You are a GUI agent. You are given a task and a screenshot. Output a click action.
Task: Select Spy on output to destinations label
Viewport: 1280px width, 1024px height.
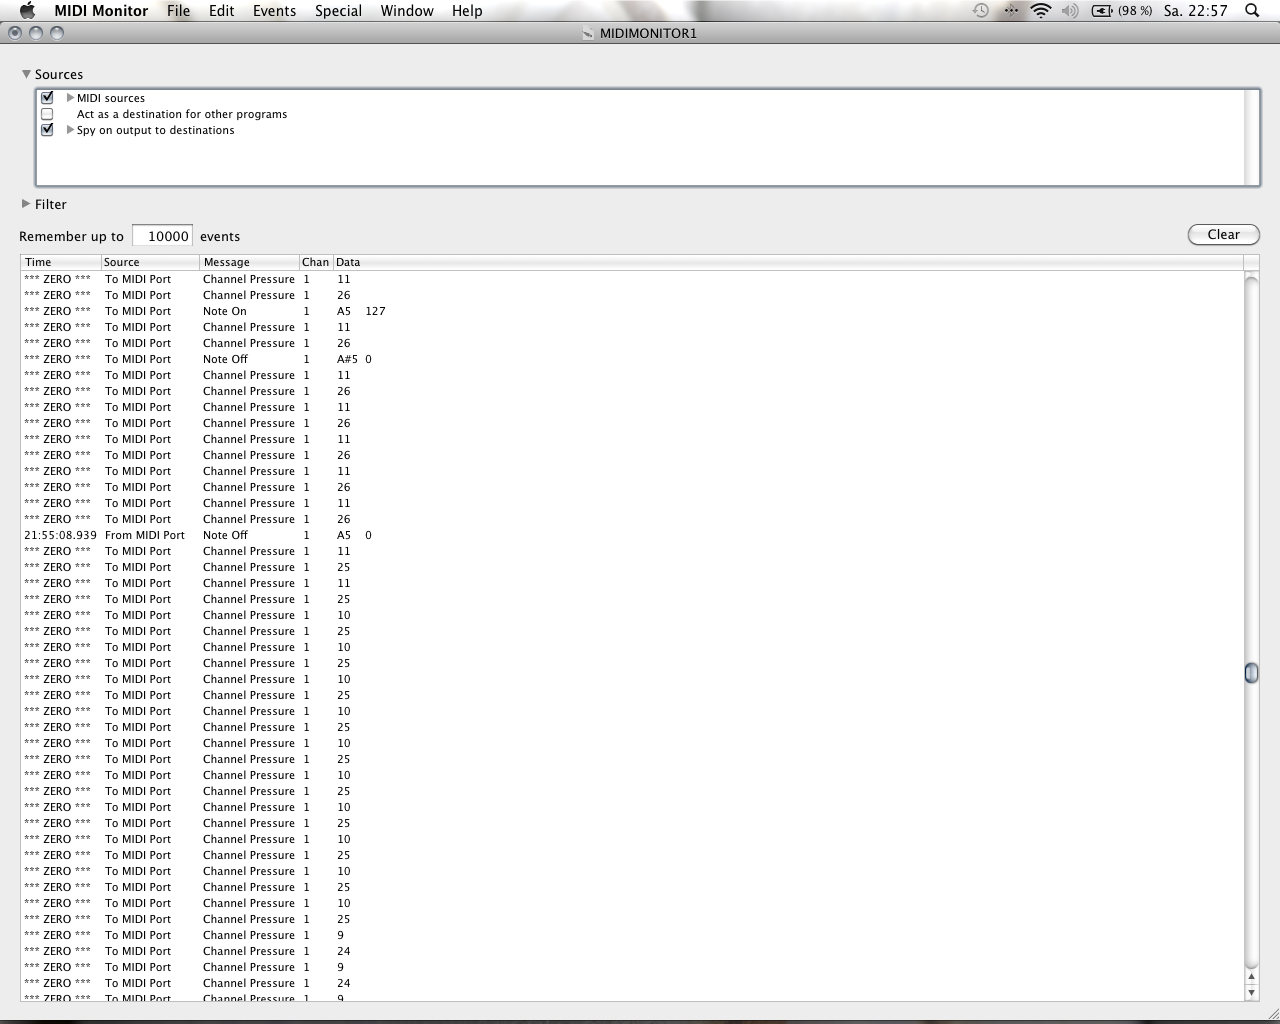(x=156, y=130)
